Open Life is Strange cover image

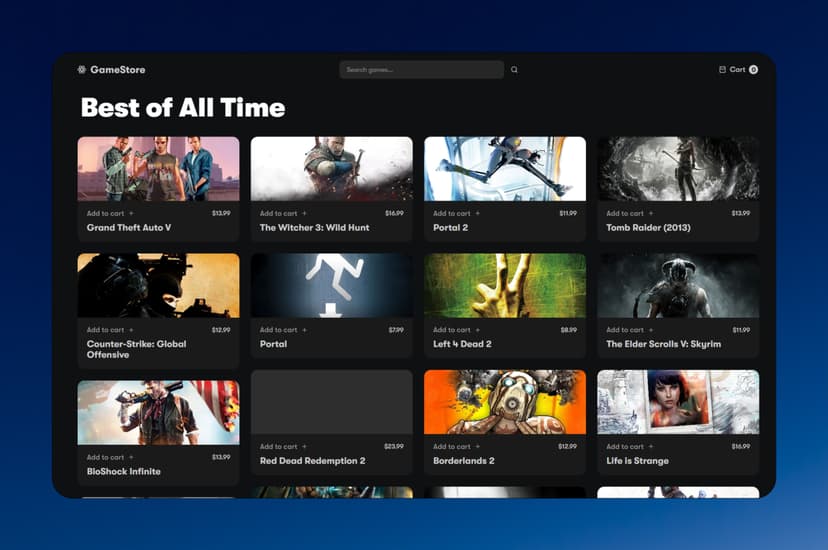pyautogui.click(x=678, y=402)
